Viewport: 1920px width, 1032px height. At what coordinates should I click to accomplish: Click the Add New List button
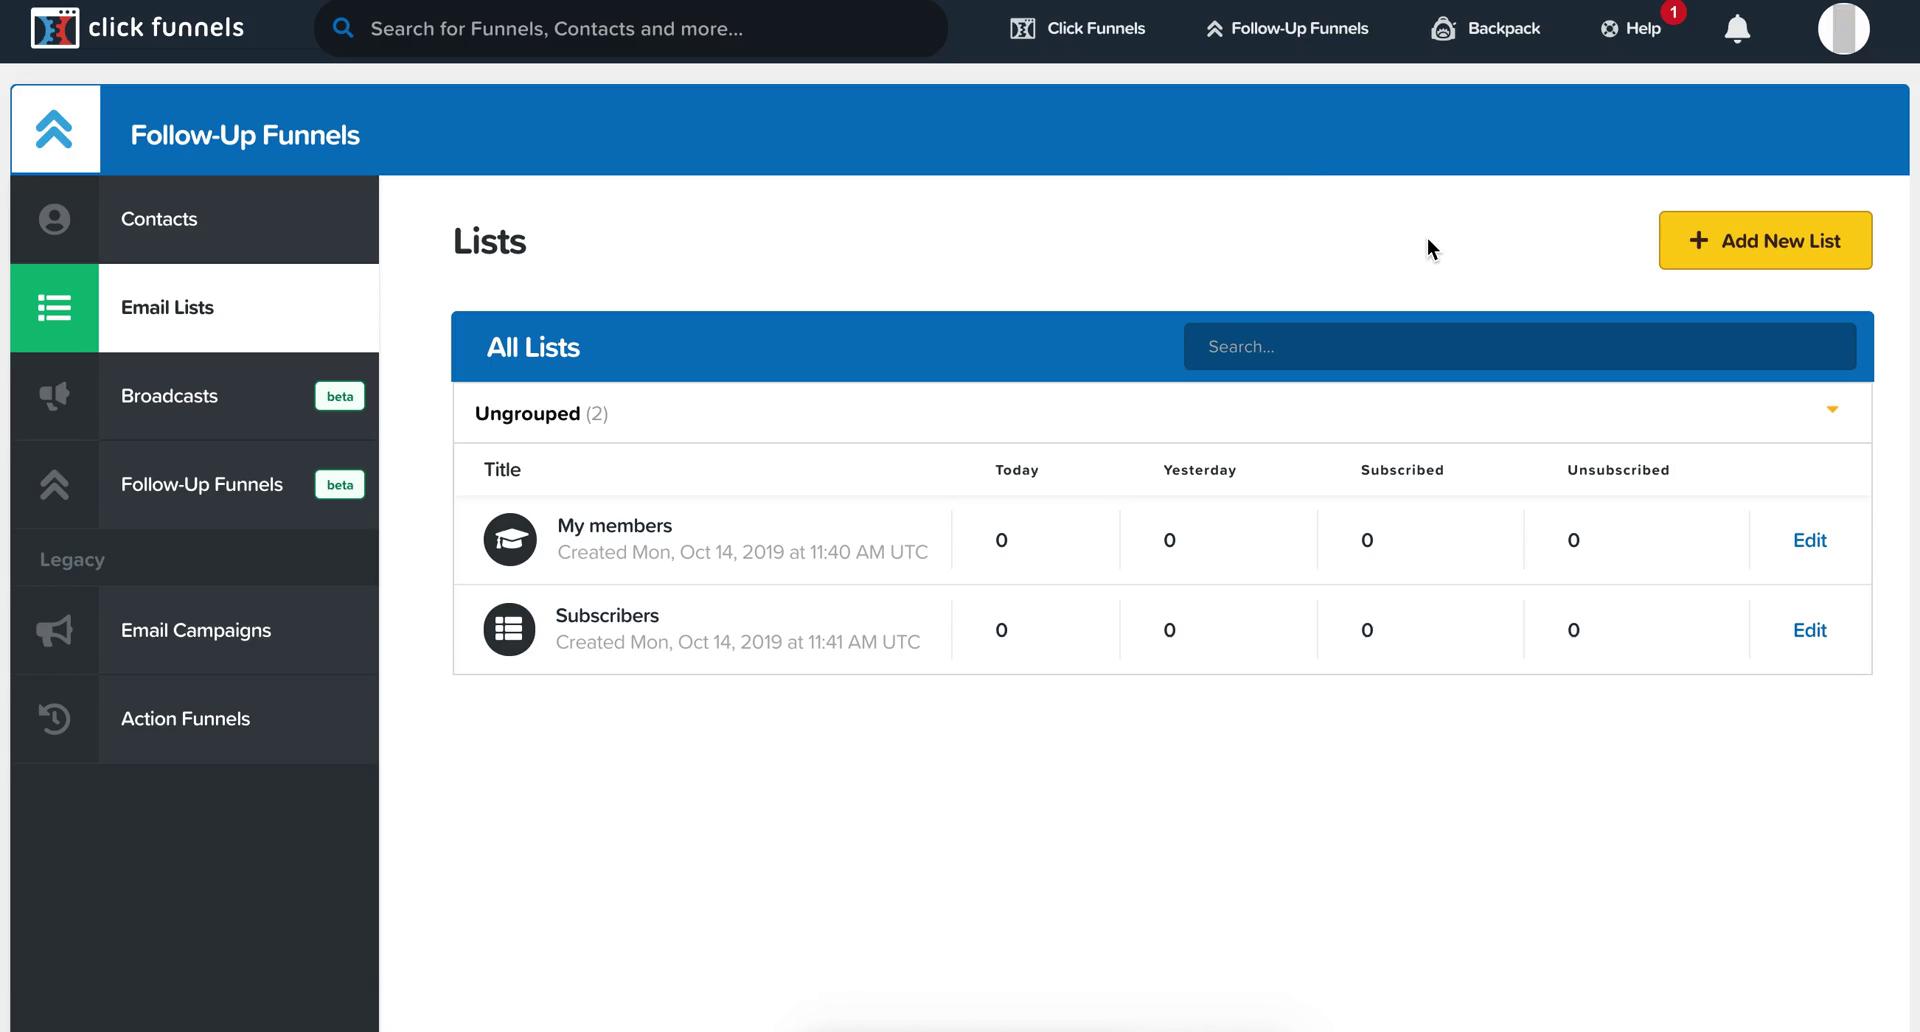1765,240
